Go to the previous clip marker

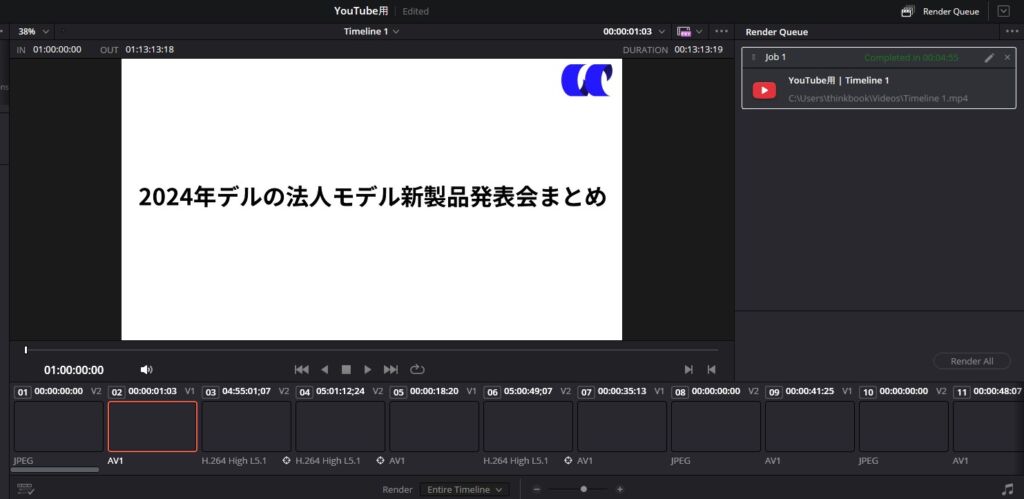[x=711, y=370]
